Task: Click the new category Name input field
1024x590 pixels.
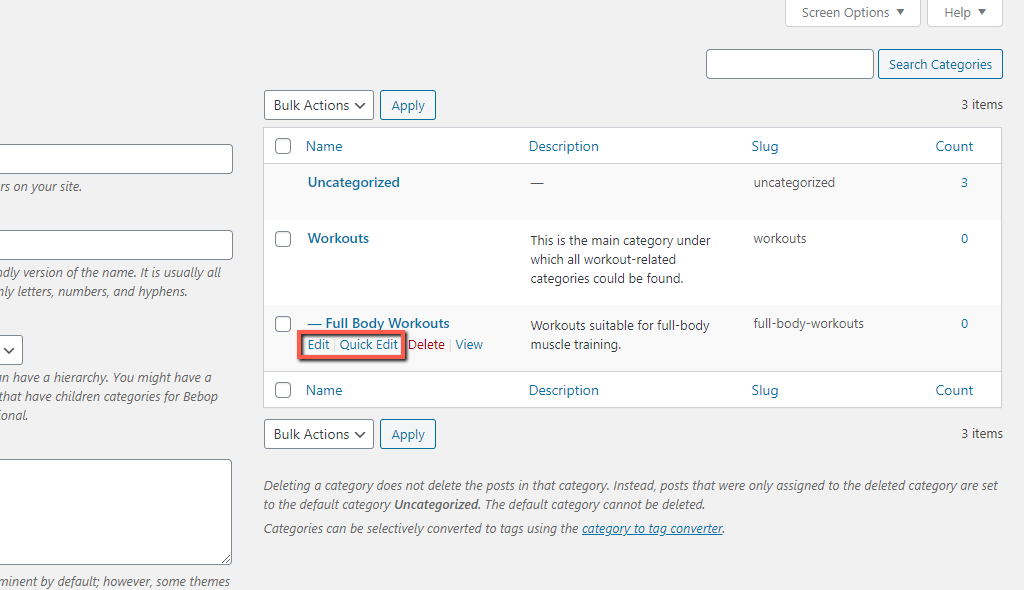Action: click(x=116, y=159)
